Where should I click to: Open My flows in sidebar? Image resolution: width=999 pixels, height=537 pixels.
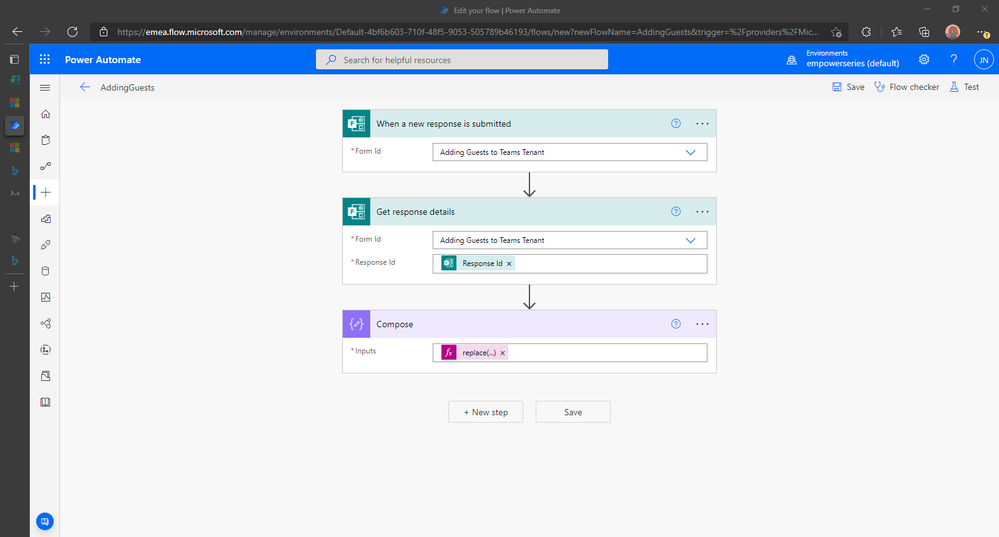pyautogui.click(x=45, y=166)
